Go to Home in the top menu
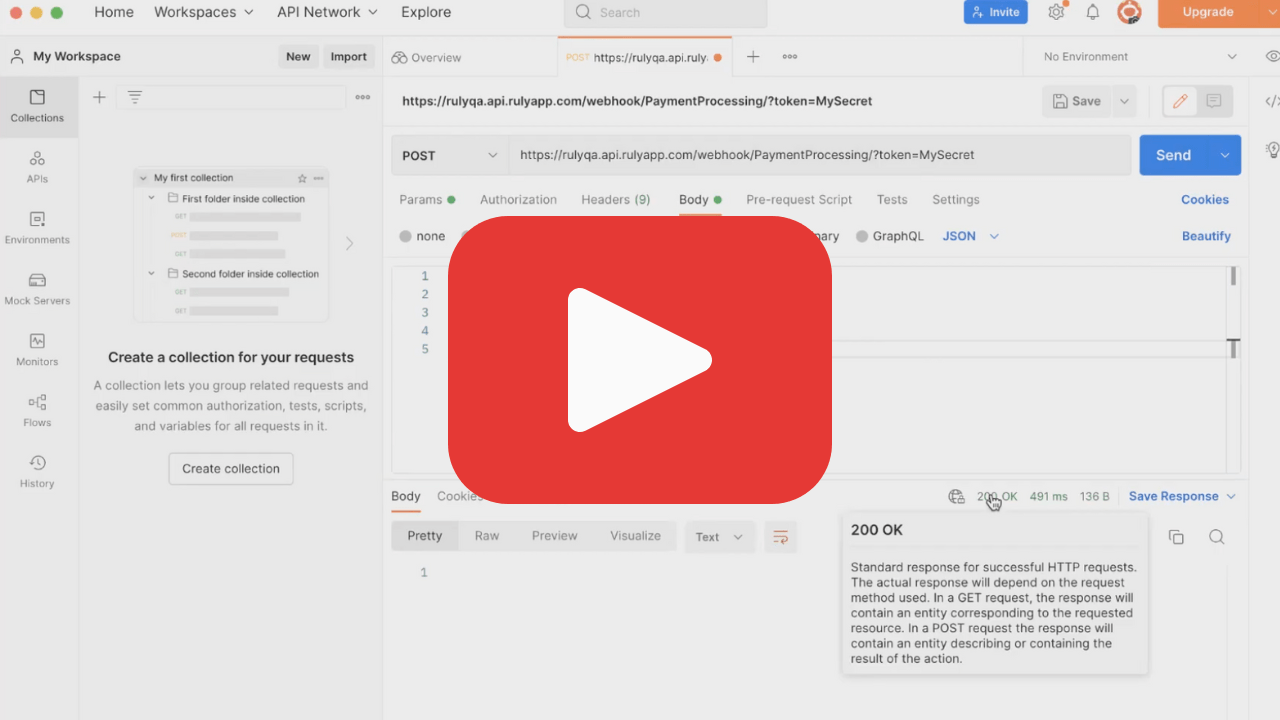Image resolution: width=1280 pixels, height=720 pixels. pos(114,12)
